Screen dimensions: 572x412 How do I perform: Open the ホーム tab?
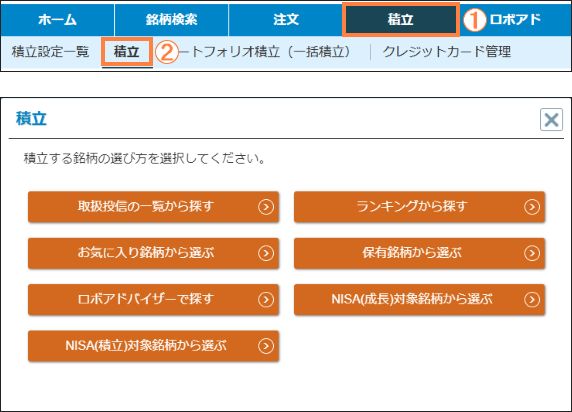(x=58, y=19)
